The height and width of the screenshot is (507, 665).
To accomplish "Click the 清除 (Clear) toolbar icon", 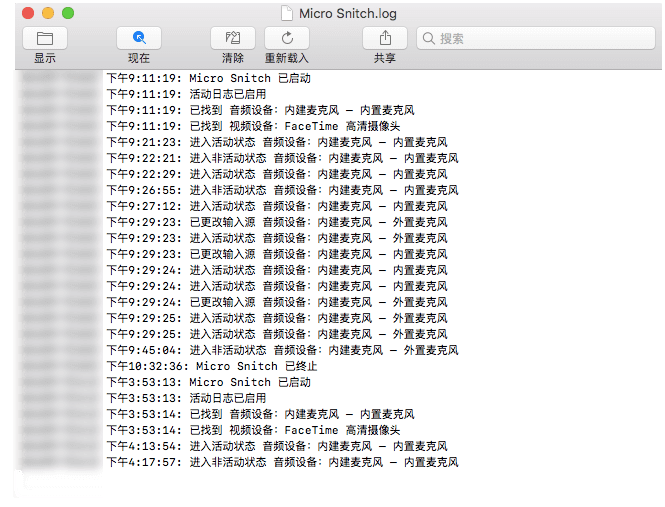I will pos(233,39).
